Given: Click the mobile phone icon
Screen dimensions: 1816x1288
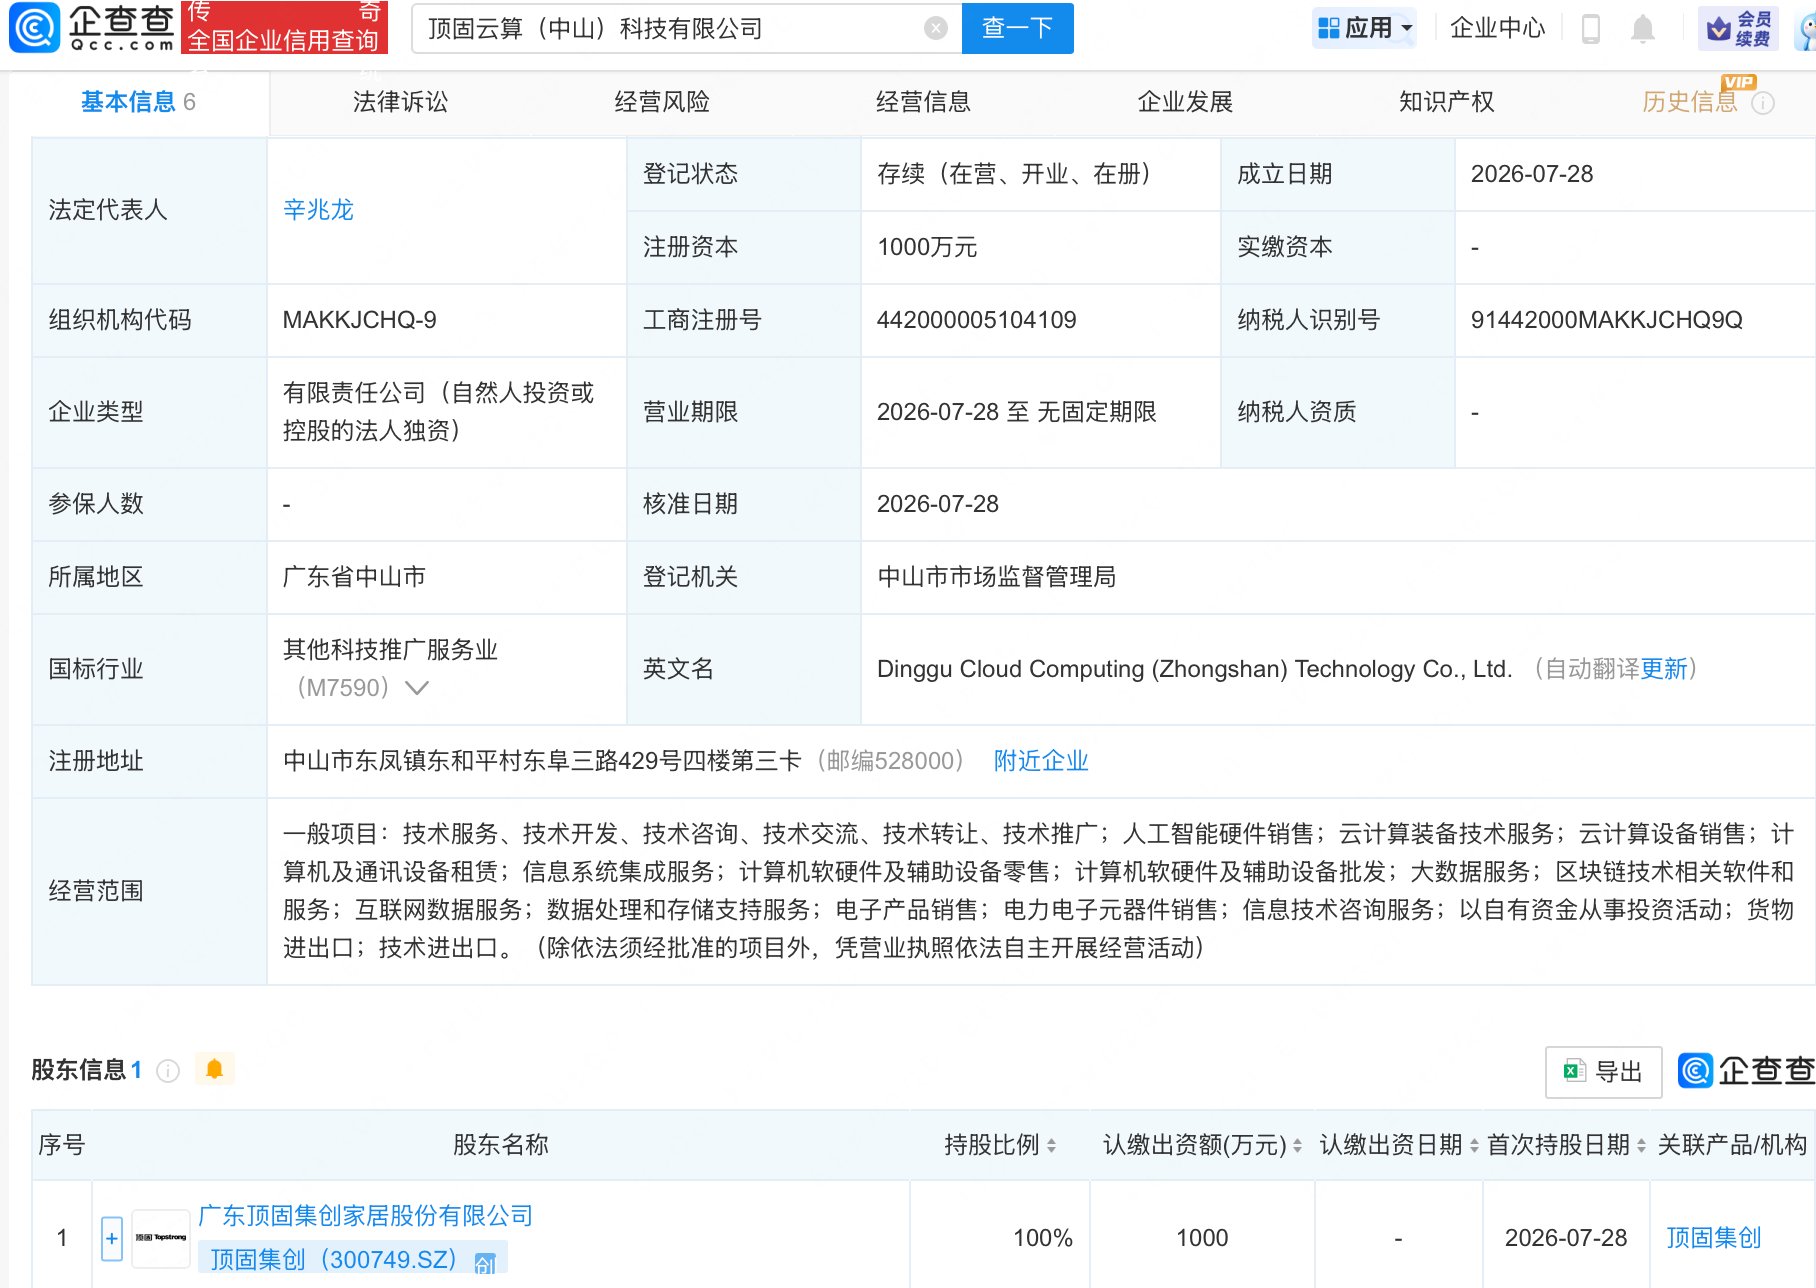Looking at the screenshot, I should tap(1590, 29).
